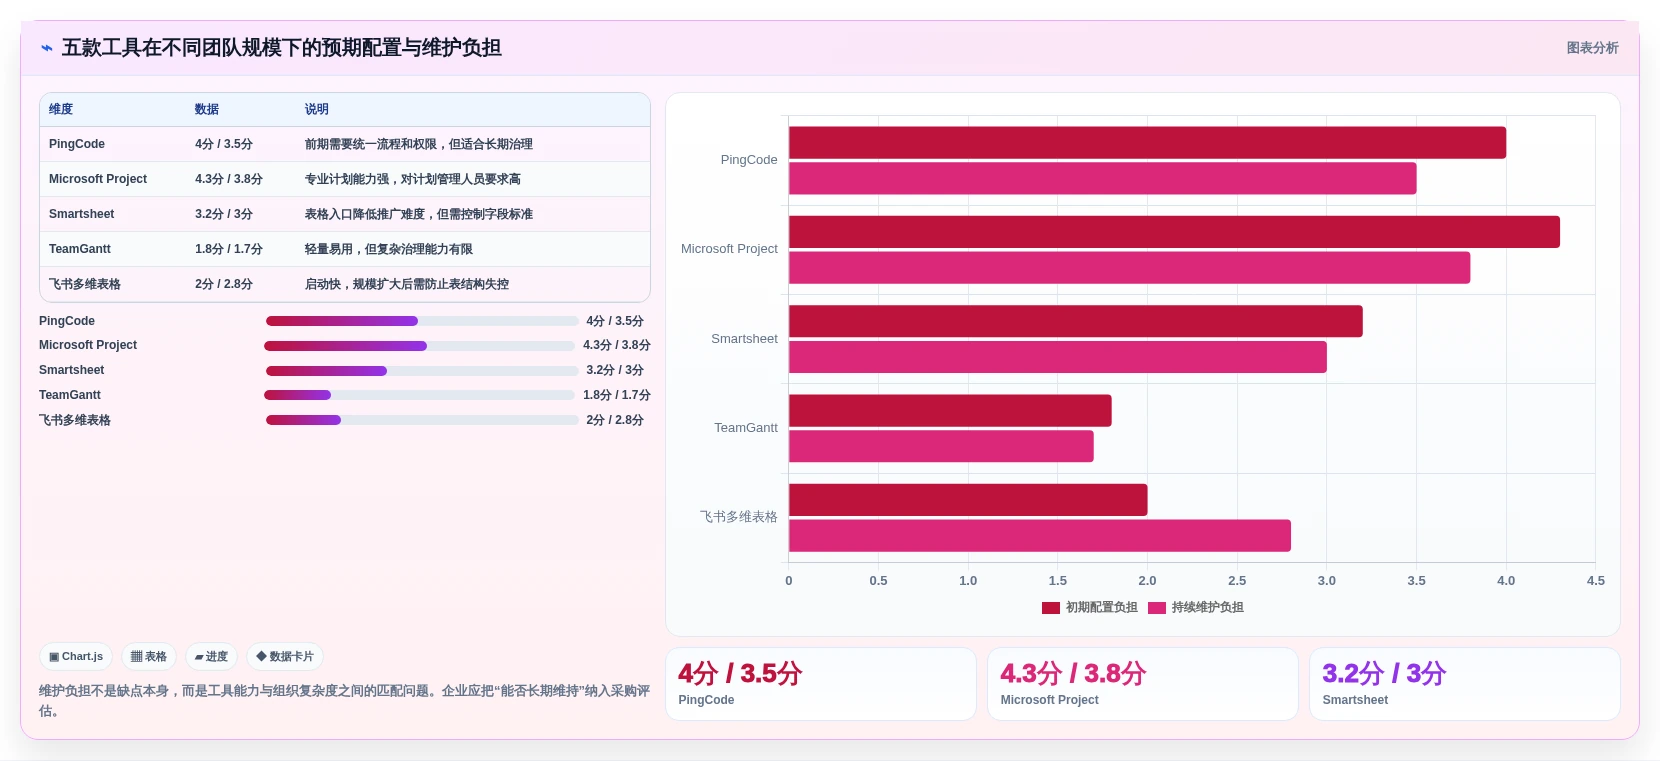Click description 启动快，规模扩大后需防止表结构失控

[407, 284]
